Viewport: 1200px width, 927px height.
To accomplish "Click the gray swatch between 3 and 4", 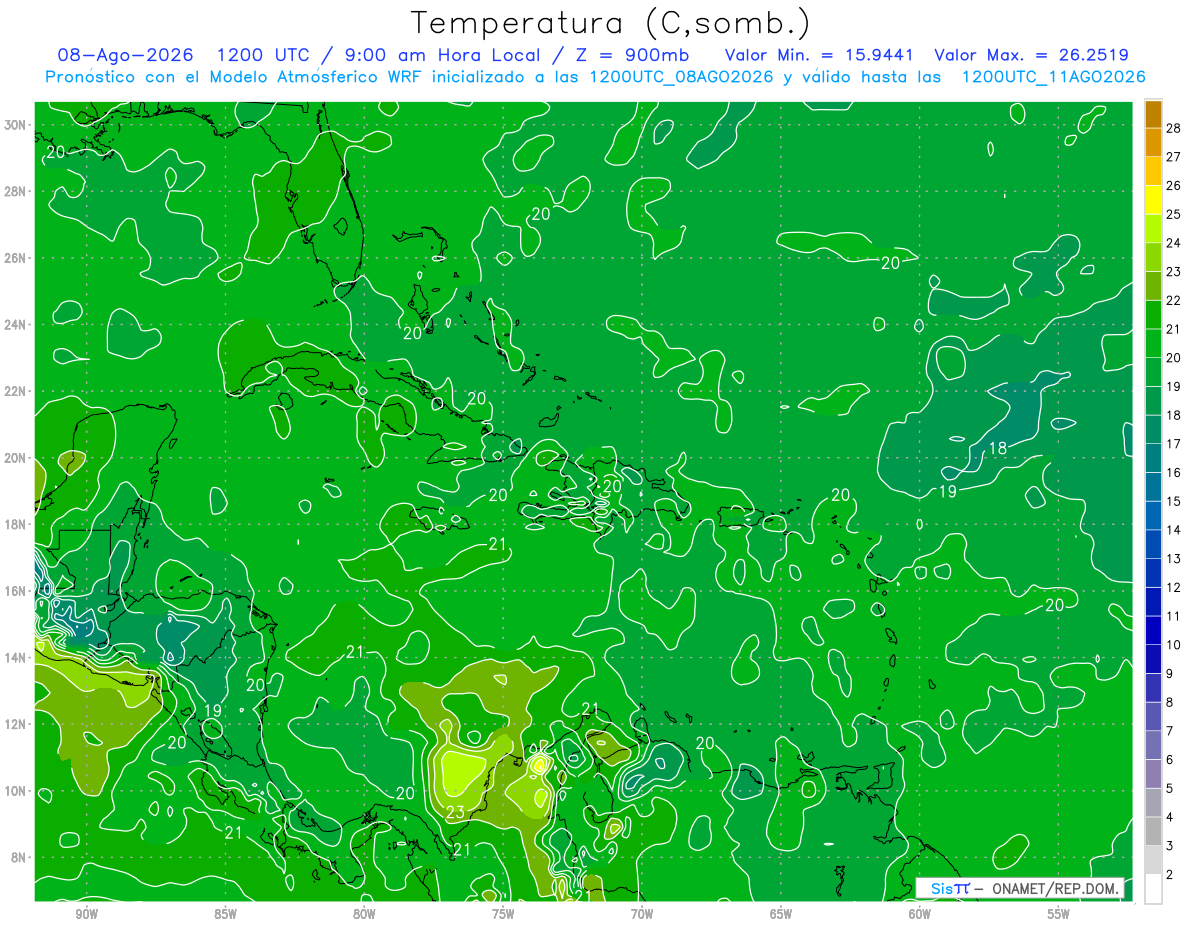I will (x=1153, y=832).
